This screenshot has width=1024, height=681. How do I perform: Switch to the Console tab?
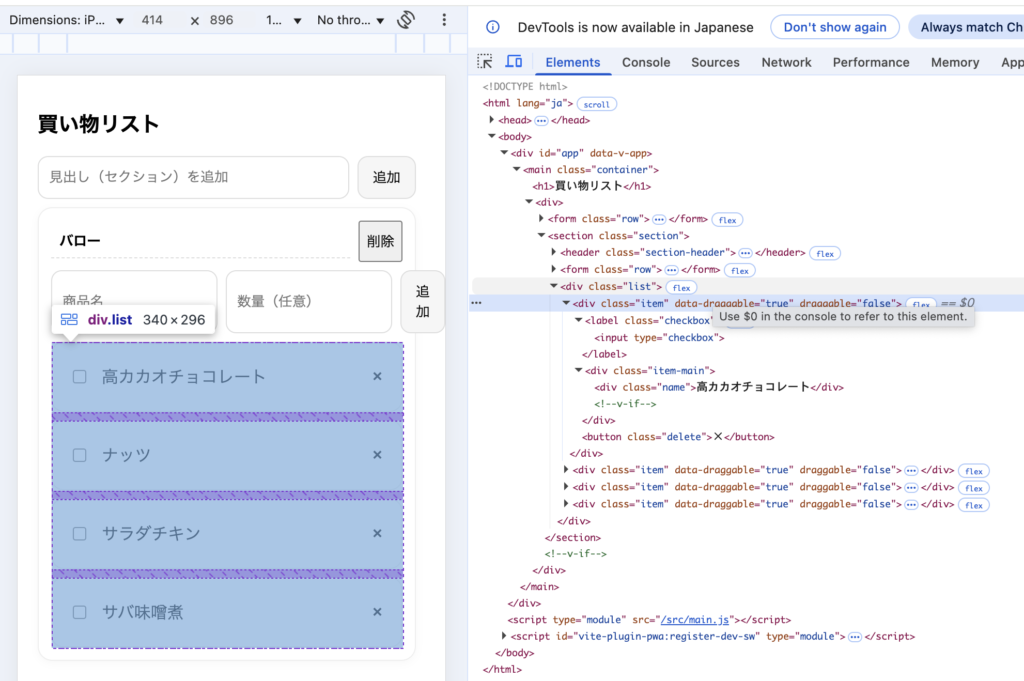(646, 62)
